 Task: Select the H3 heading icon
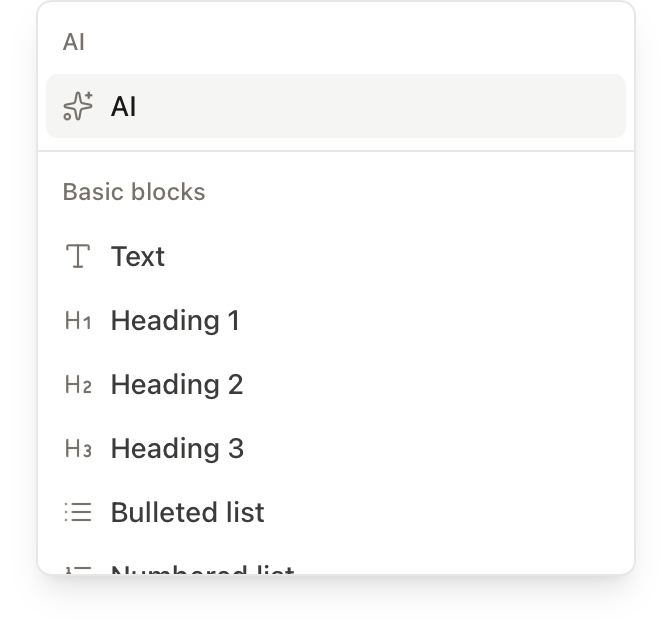click(78, 449)
